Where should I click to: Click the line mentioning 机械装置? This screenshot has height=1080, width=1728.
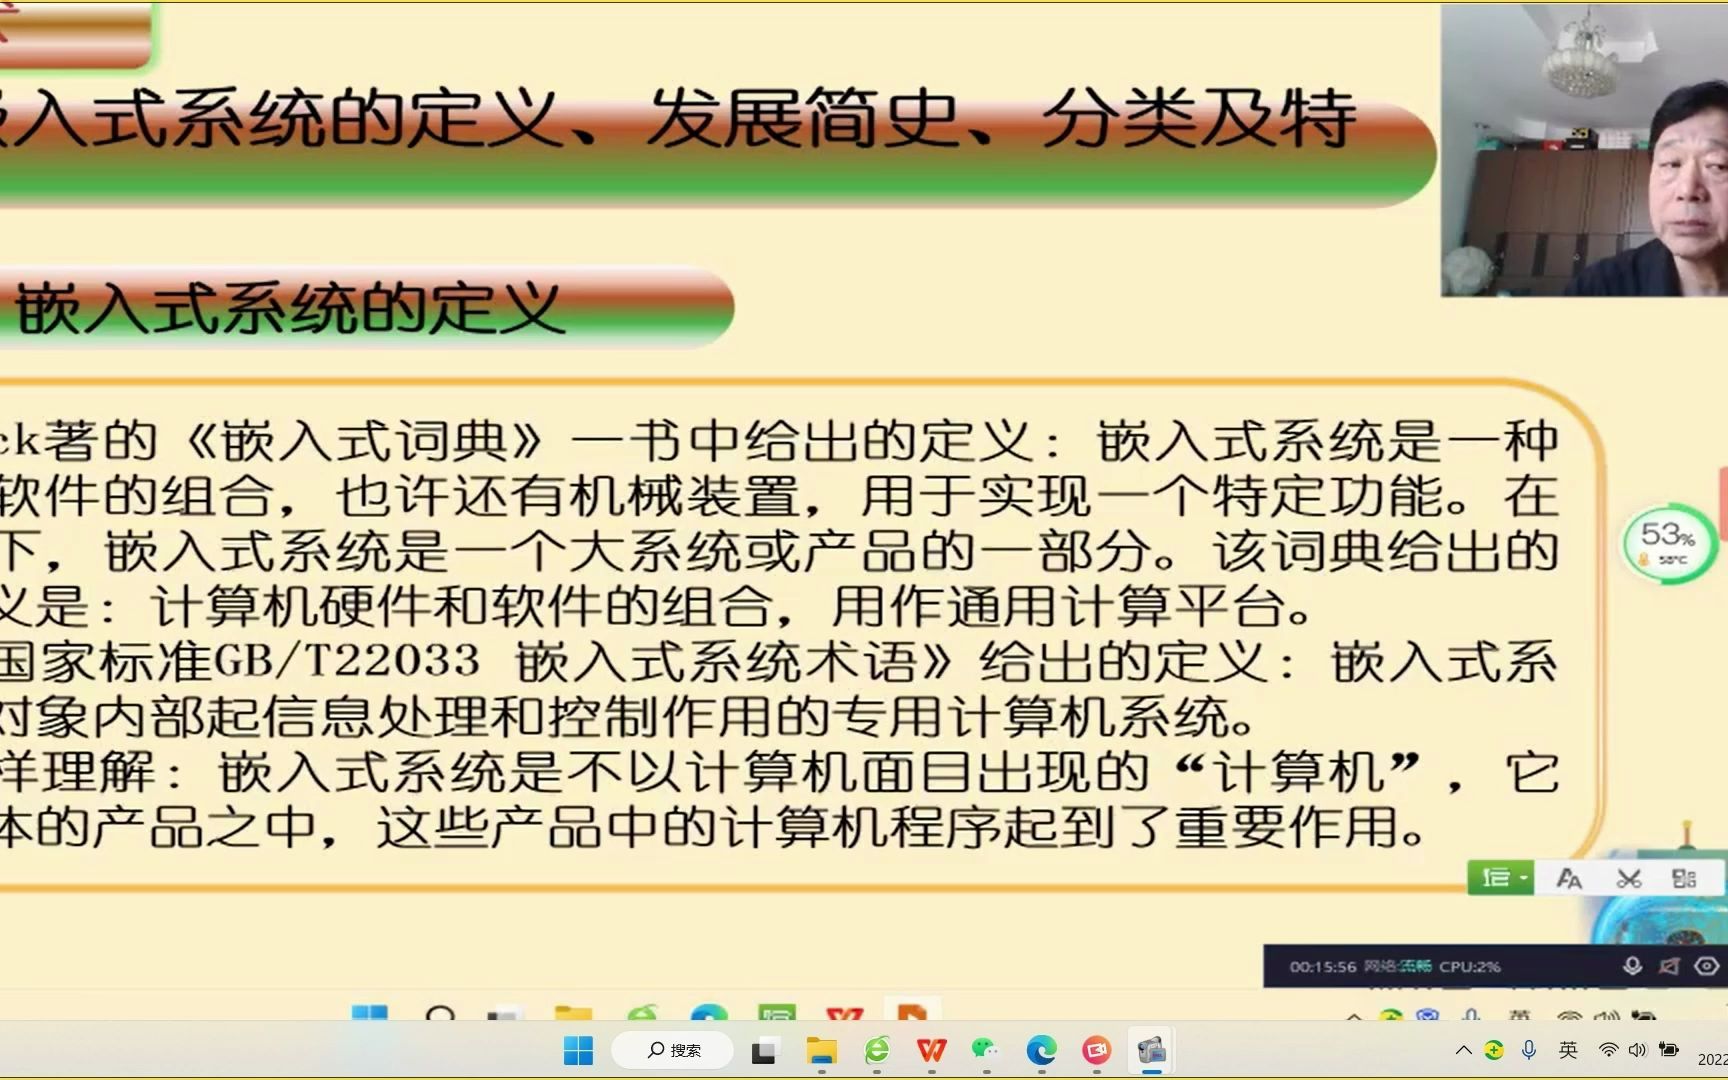[x=780, y=496]
